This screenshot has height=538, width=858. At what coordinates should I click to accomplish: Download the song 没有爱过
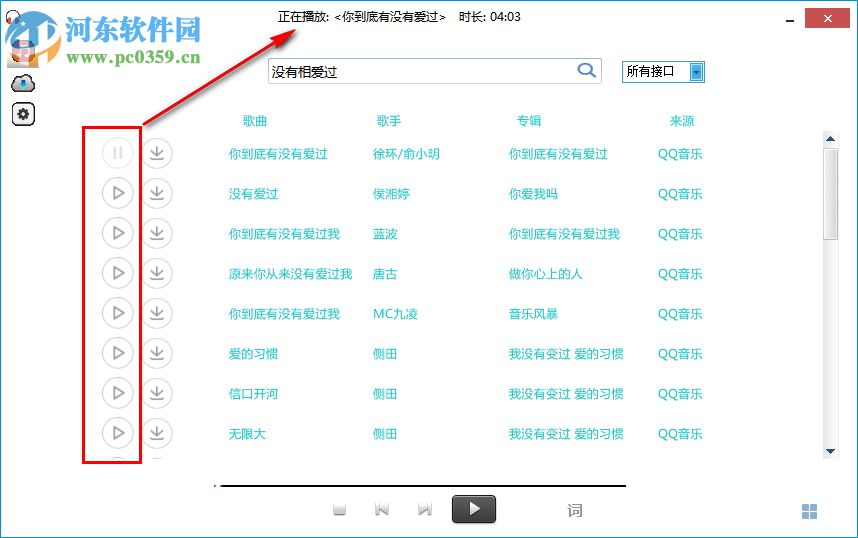(157, 193)
